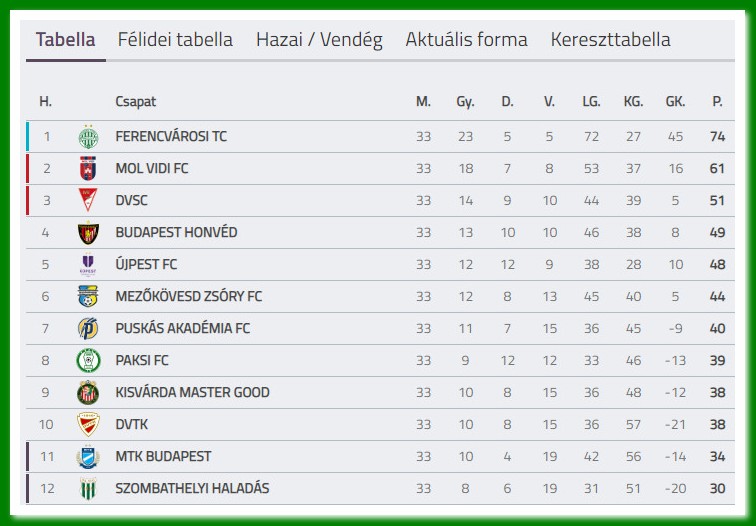Select the Aktuális forma tab

(466, 40)
